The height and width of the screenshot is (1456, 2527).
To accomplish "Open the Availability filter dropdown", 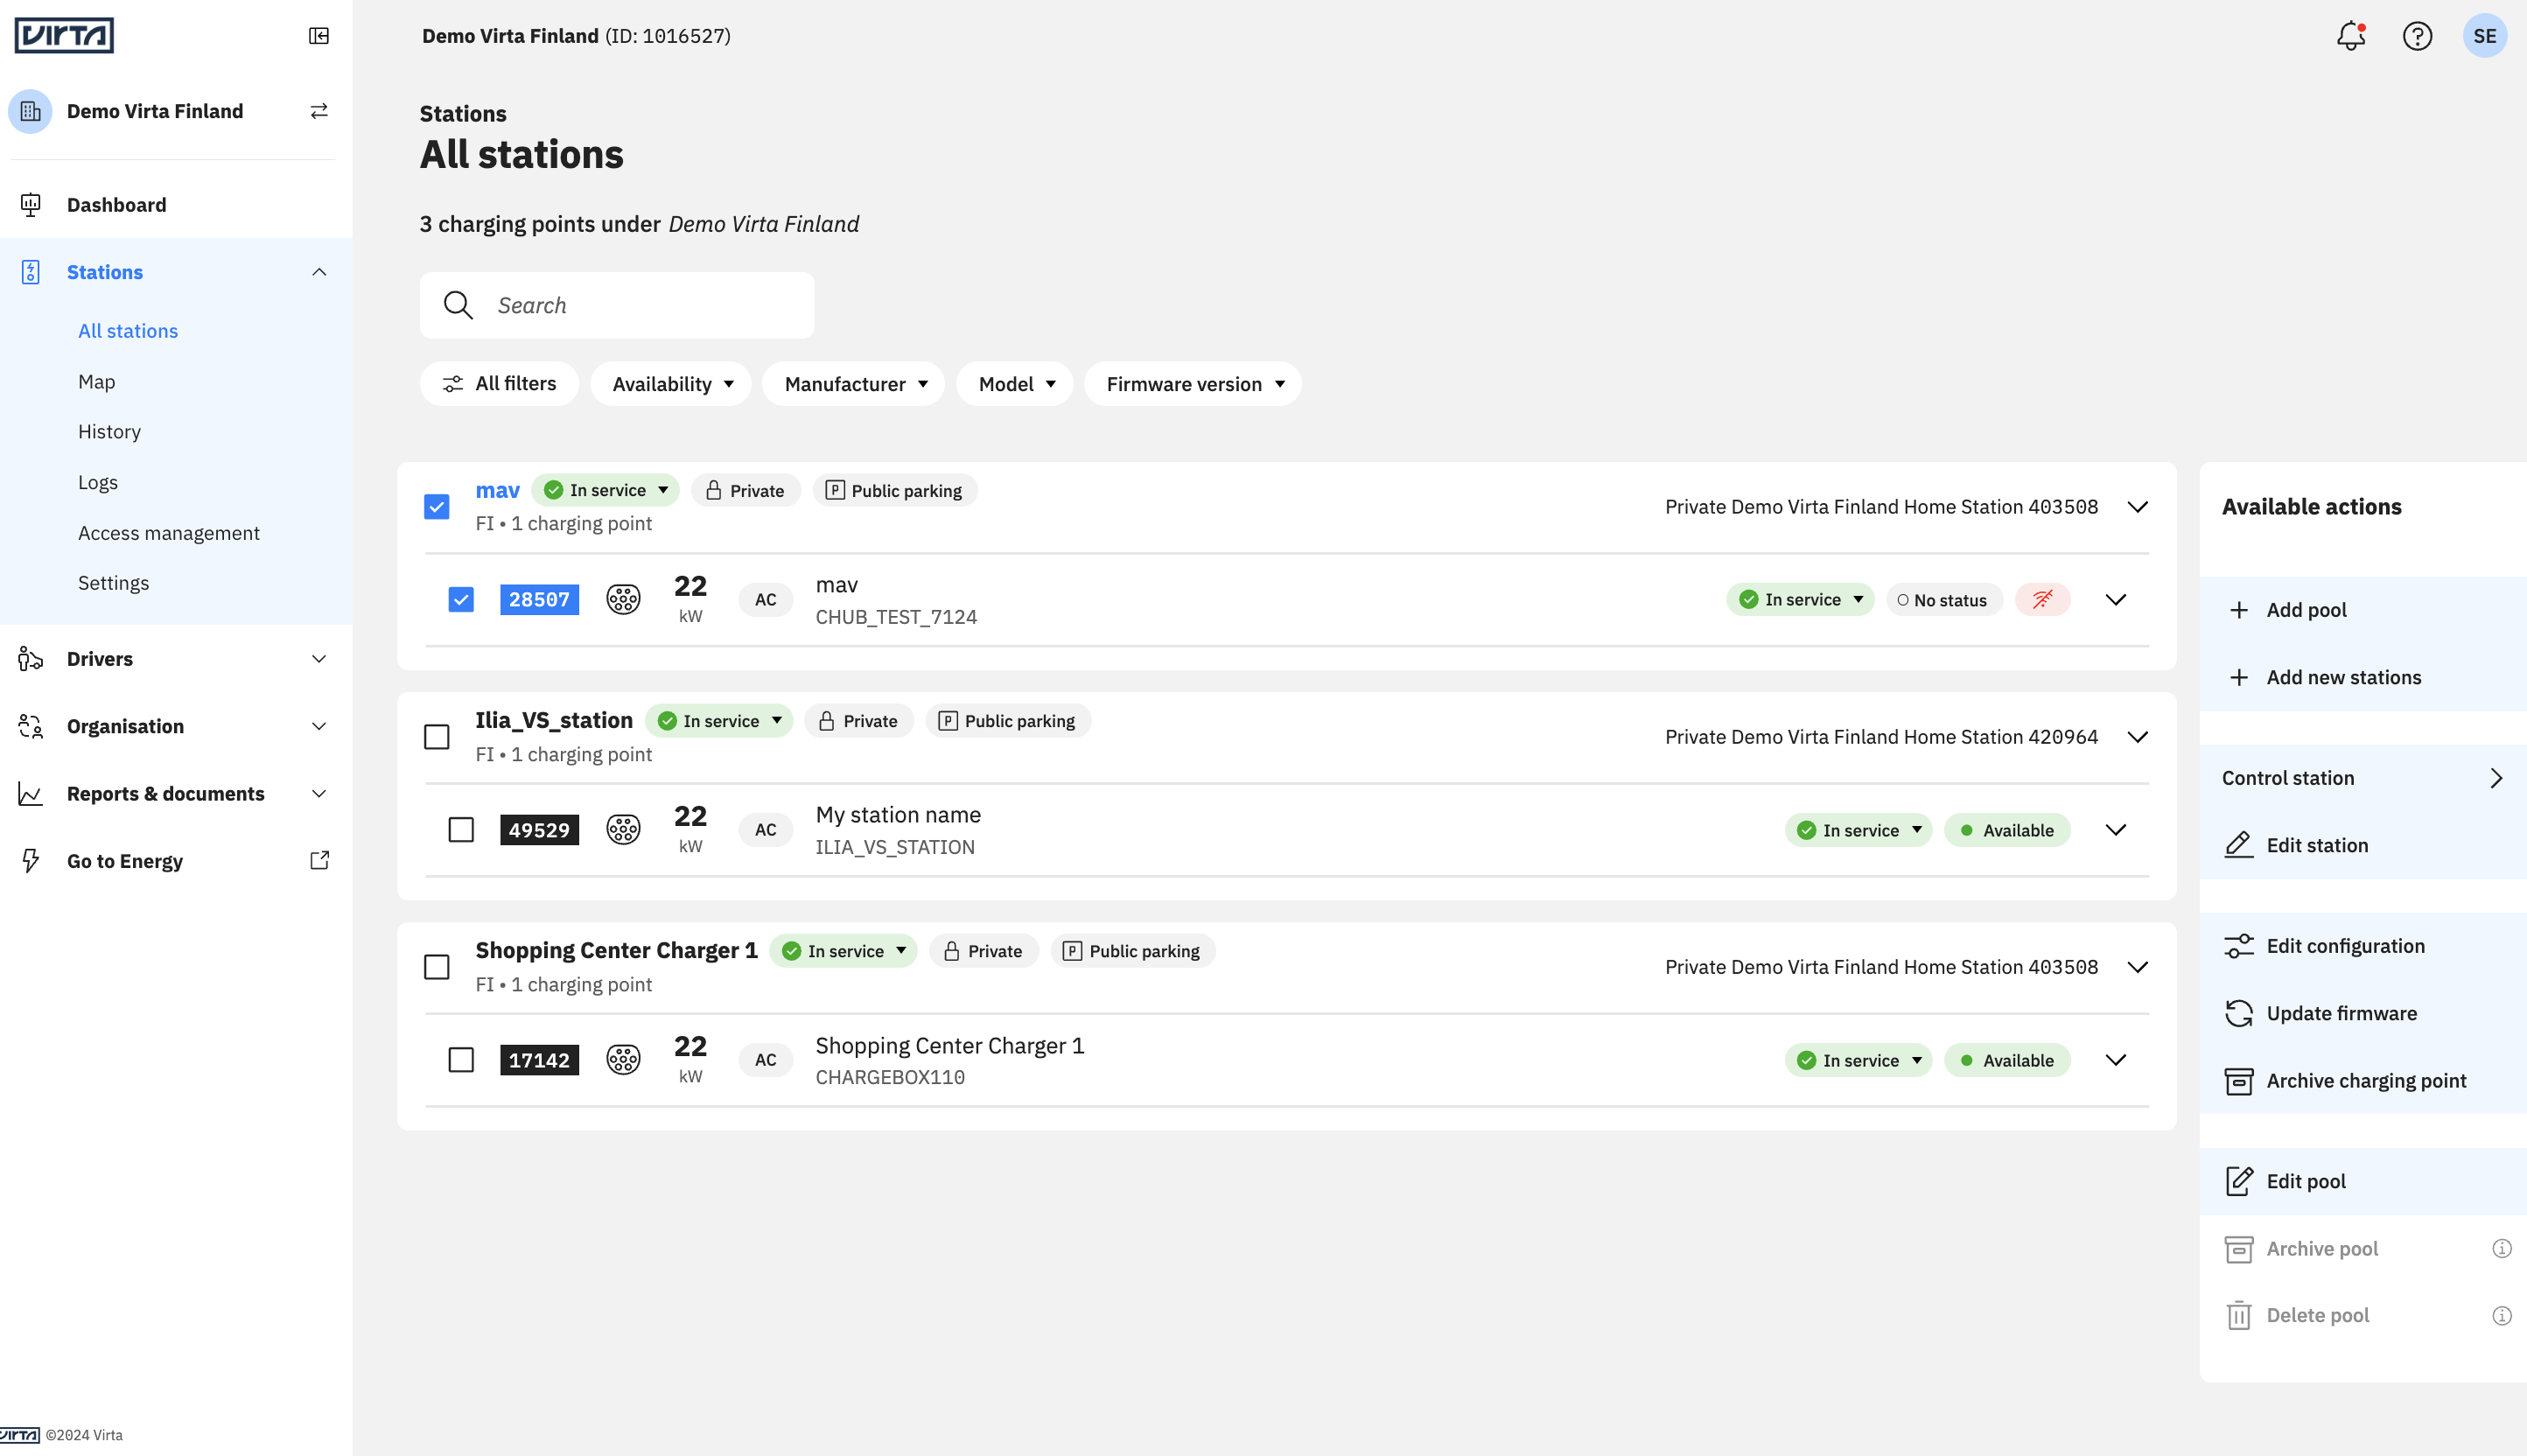I will [x=671, y=384].
